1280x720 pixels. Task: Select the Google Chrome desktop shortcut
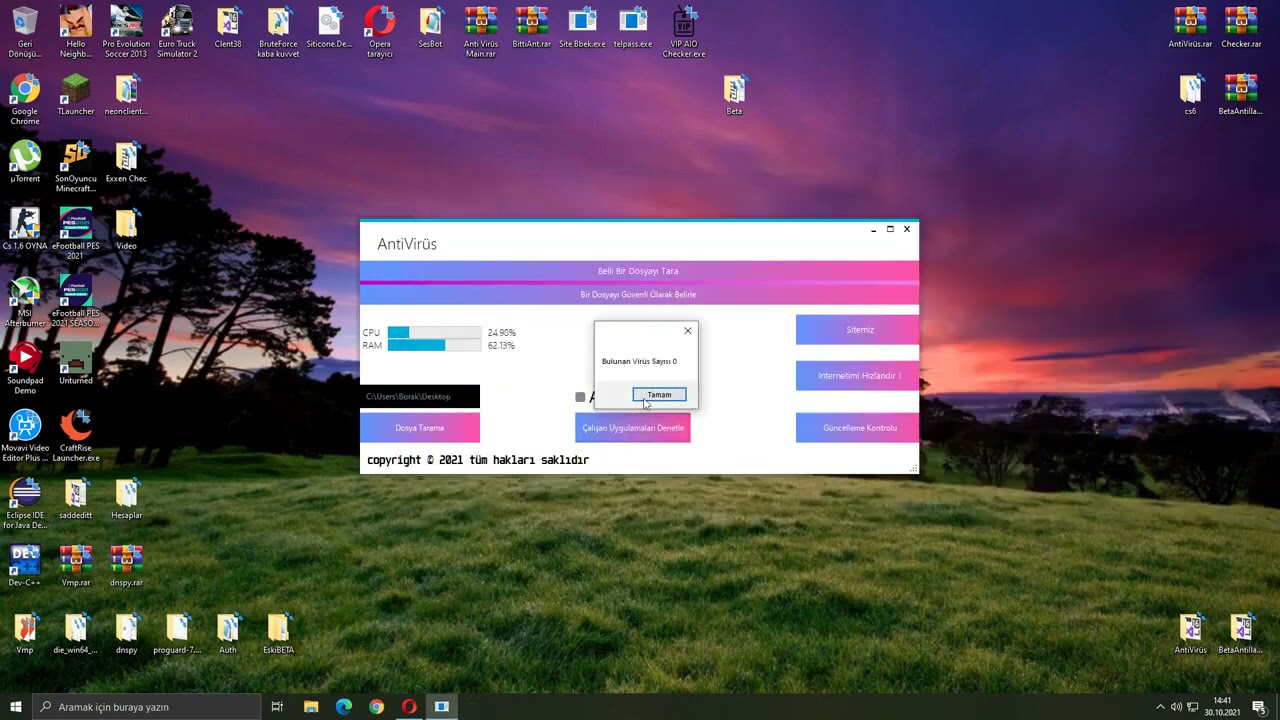coord(25,100)
